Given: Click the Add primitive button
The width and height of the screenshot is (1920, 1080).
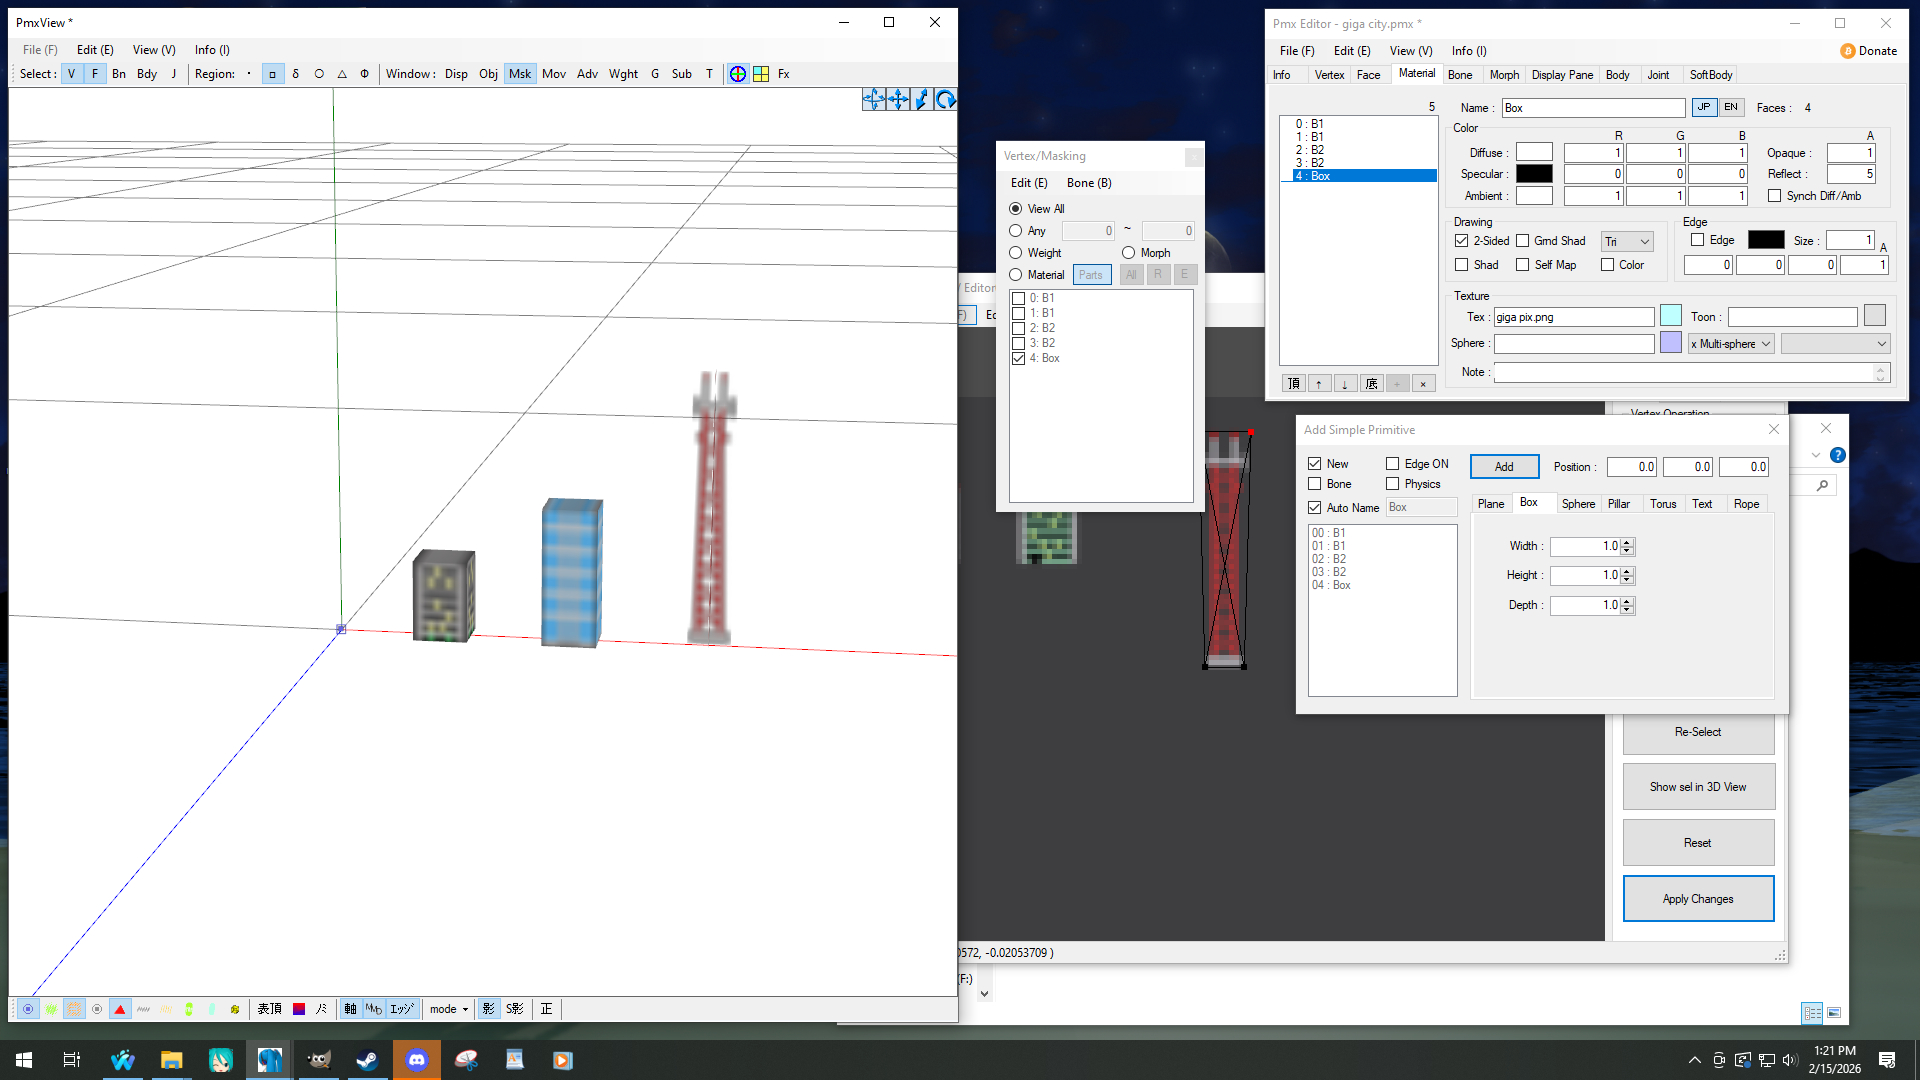Looking at the screenshot, I should pyautogui.click(x=1504, y=467).
